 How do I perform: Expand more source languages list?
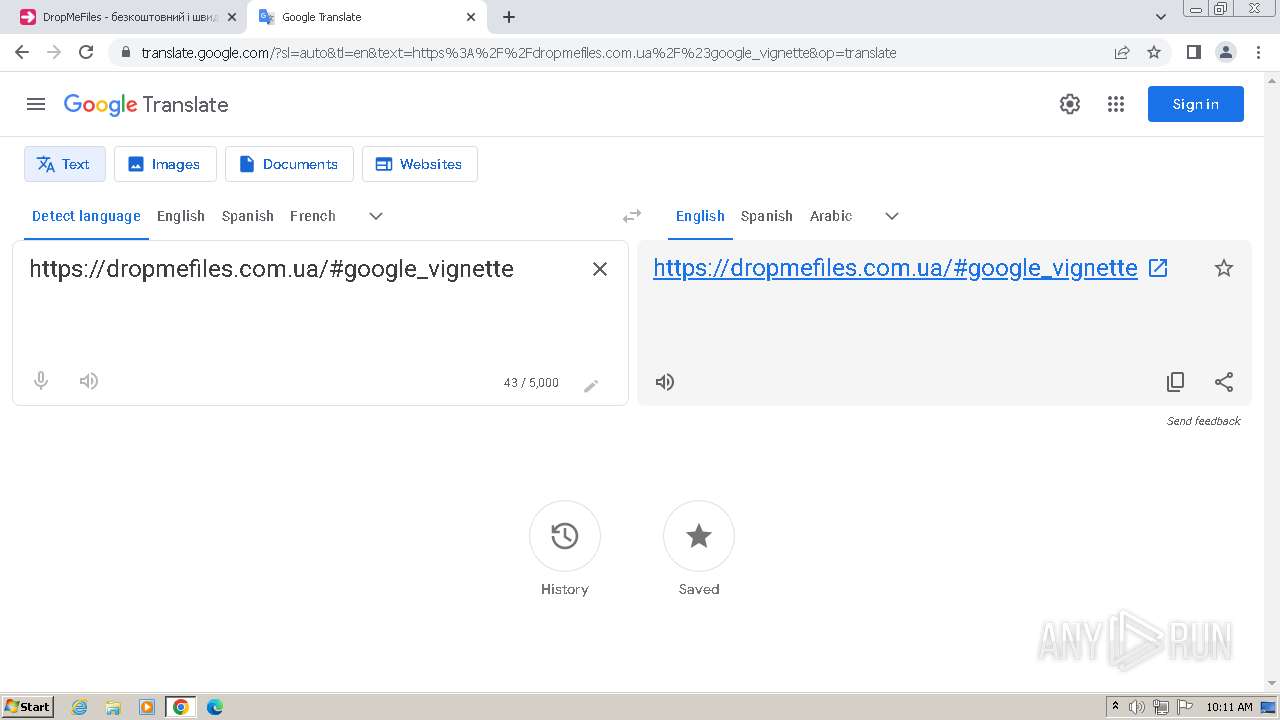click(376, 216)
